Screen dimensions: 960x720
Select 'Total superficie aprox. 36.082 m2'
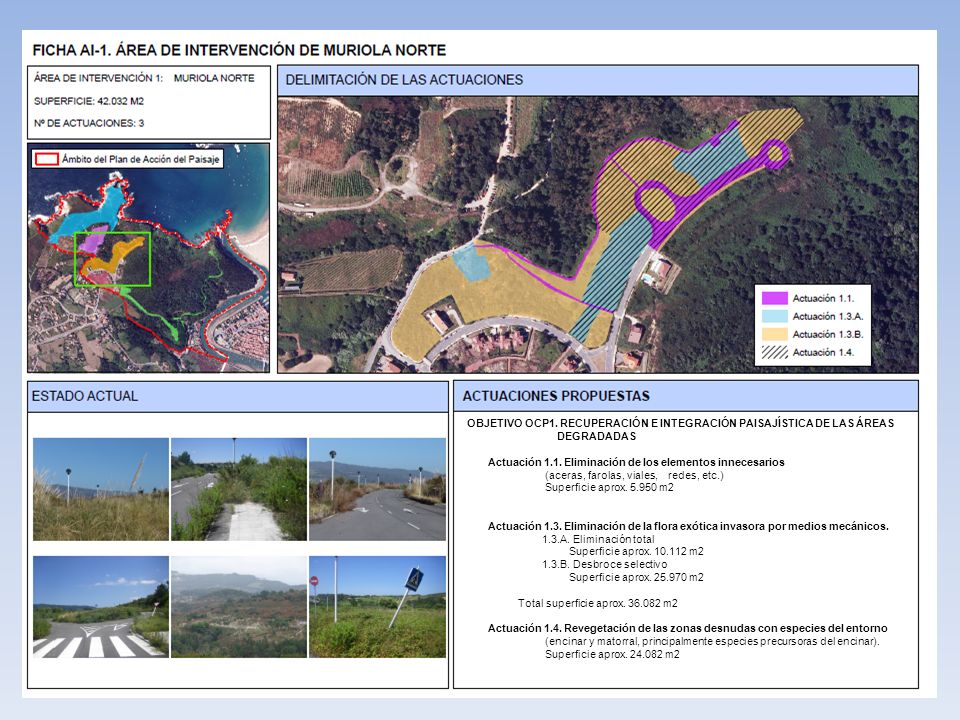tap(598, 603)
